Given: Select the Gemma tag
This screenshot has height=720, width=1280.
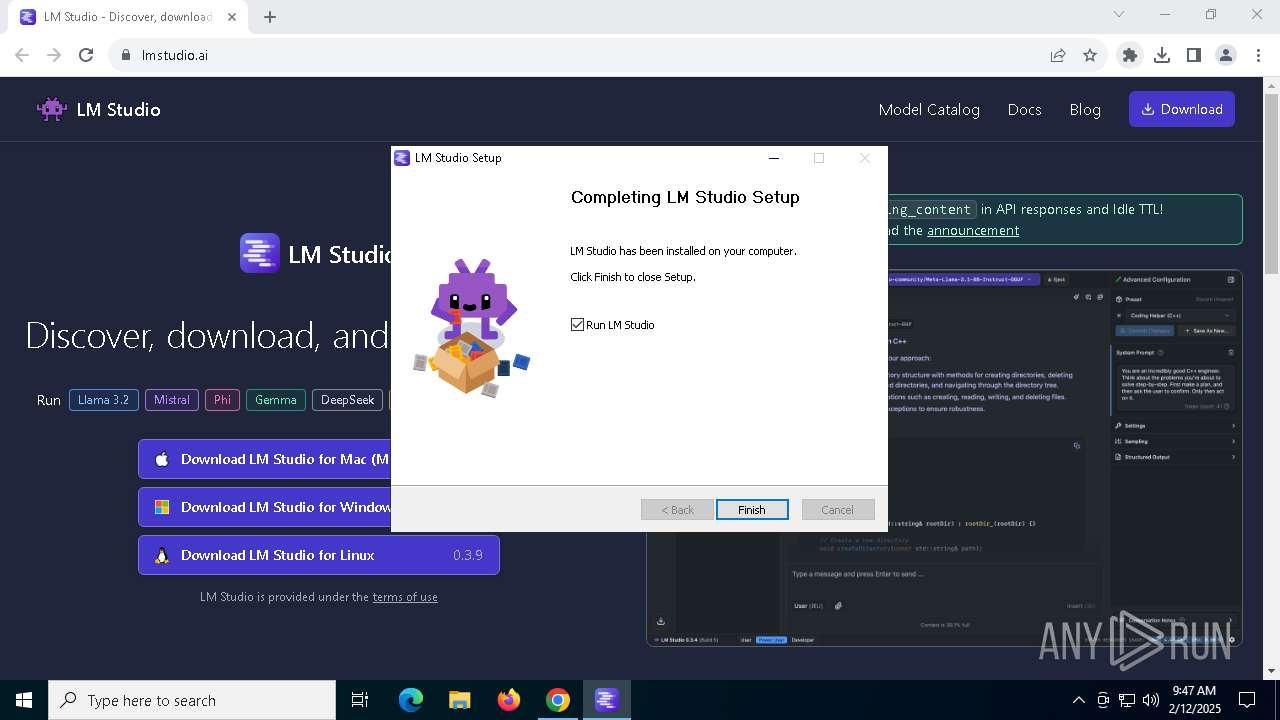Looking at the screenshot, I should [276, 400].
